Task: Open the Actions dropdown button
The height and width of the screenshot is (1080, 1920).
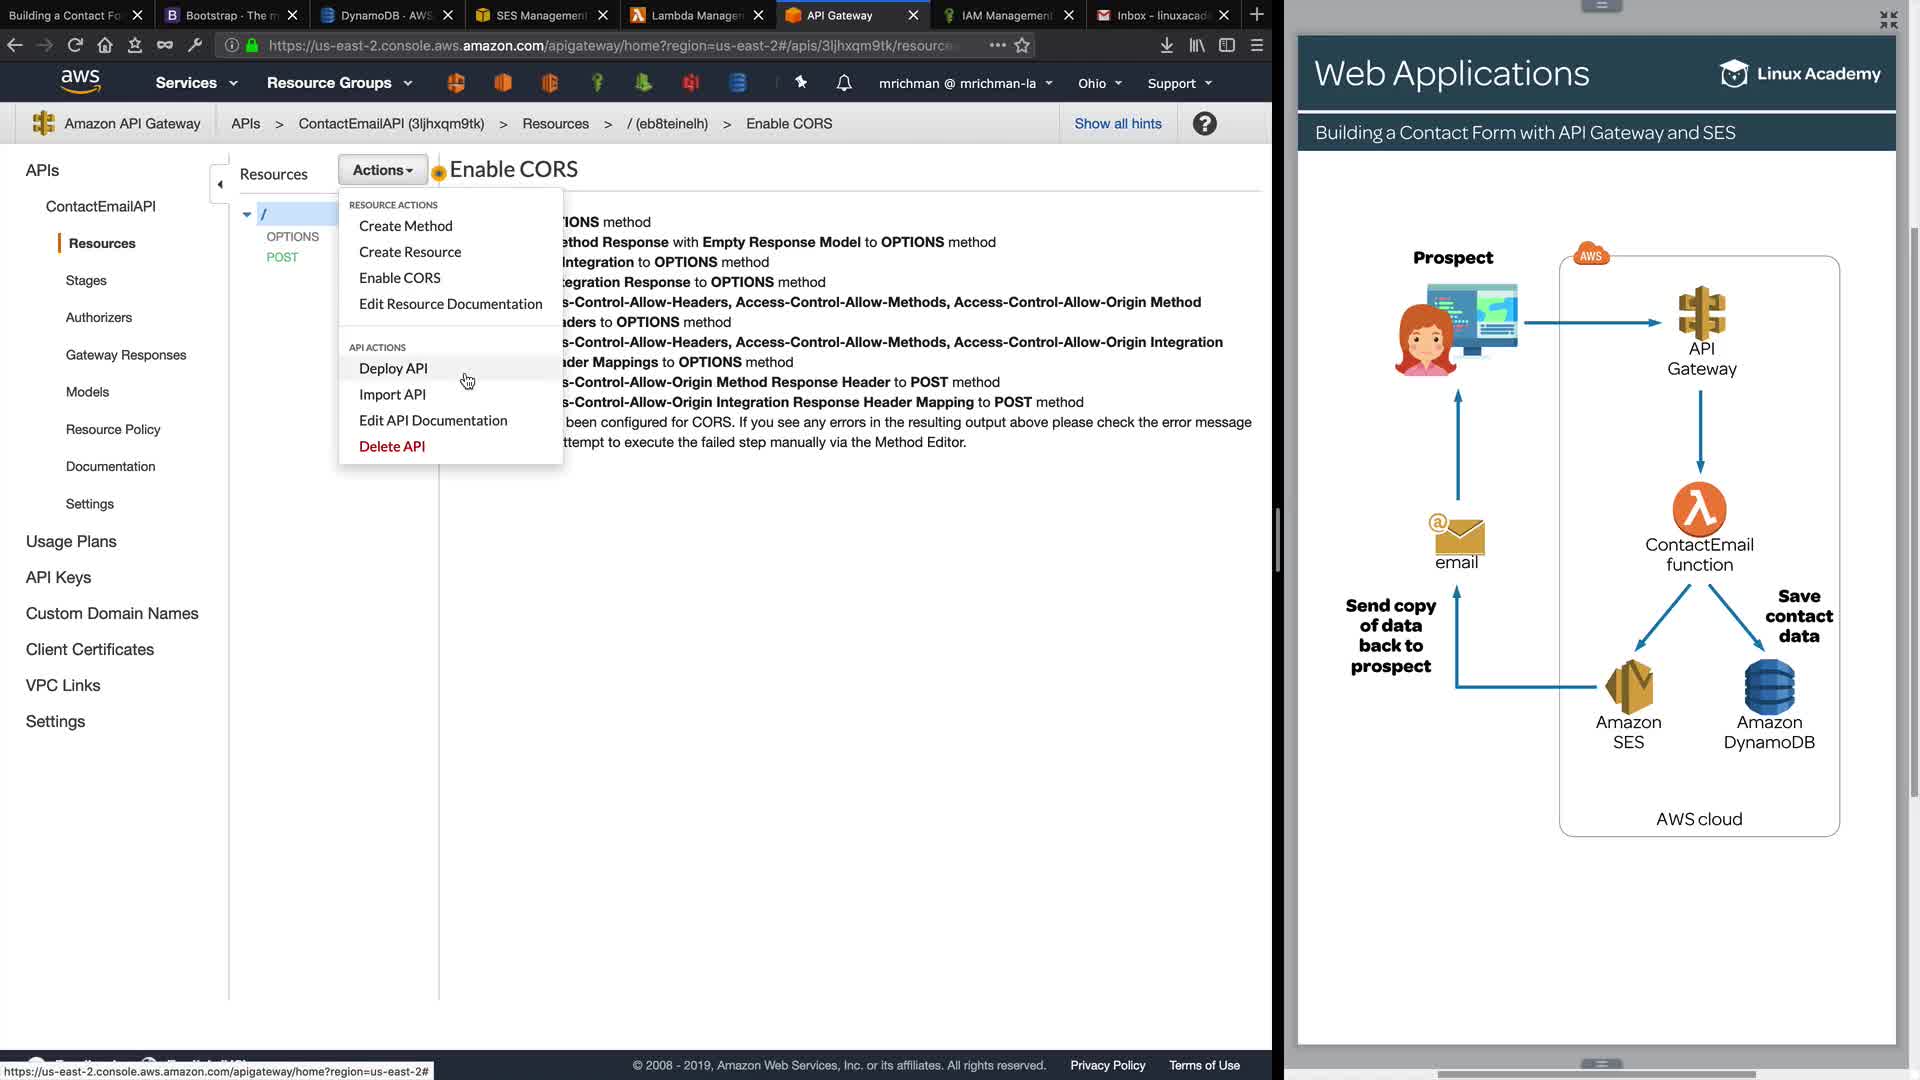Action: point(382,170)
